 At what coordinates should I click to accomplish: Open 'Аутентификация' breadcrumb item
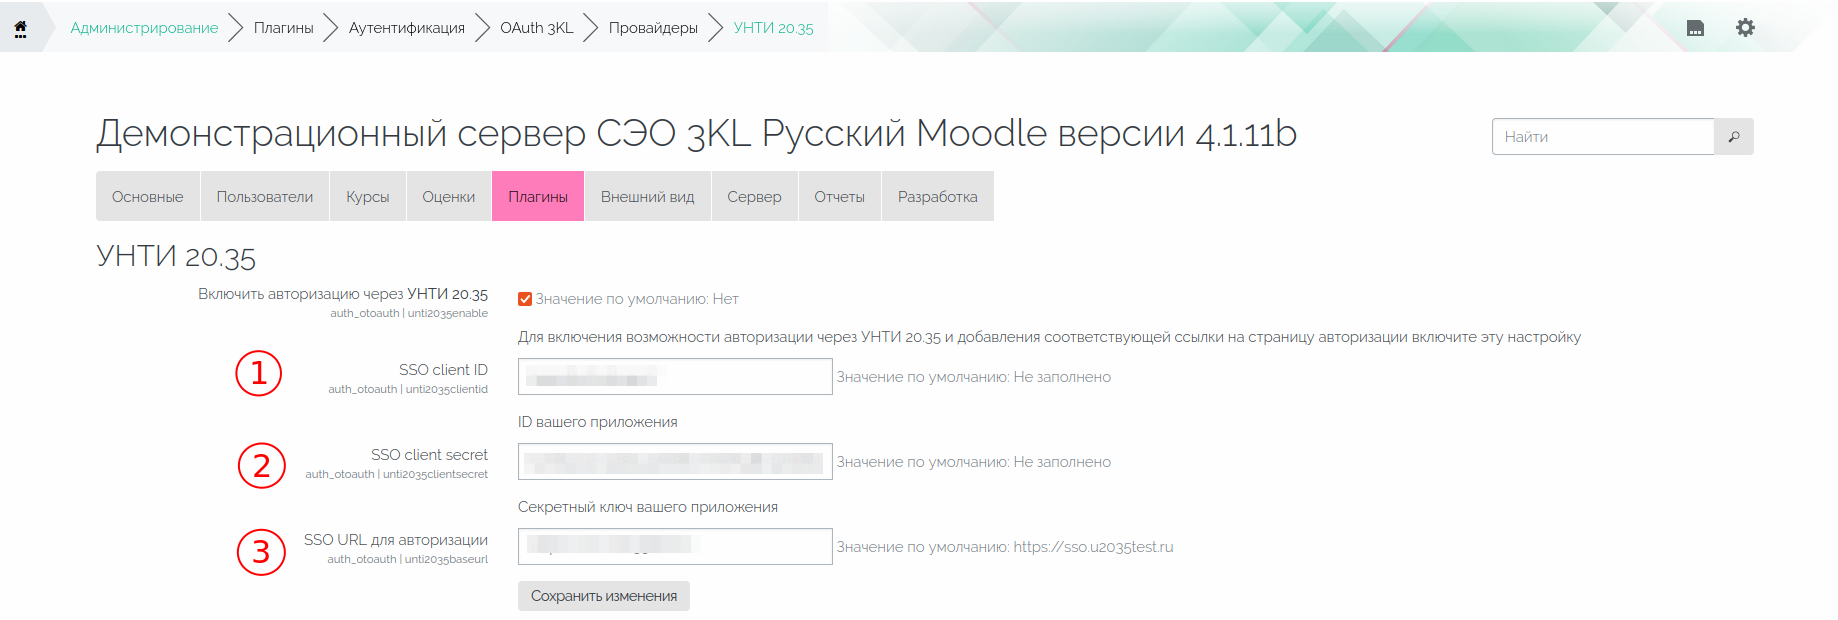407,28
